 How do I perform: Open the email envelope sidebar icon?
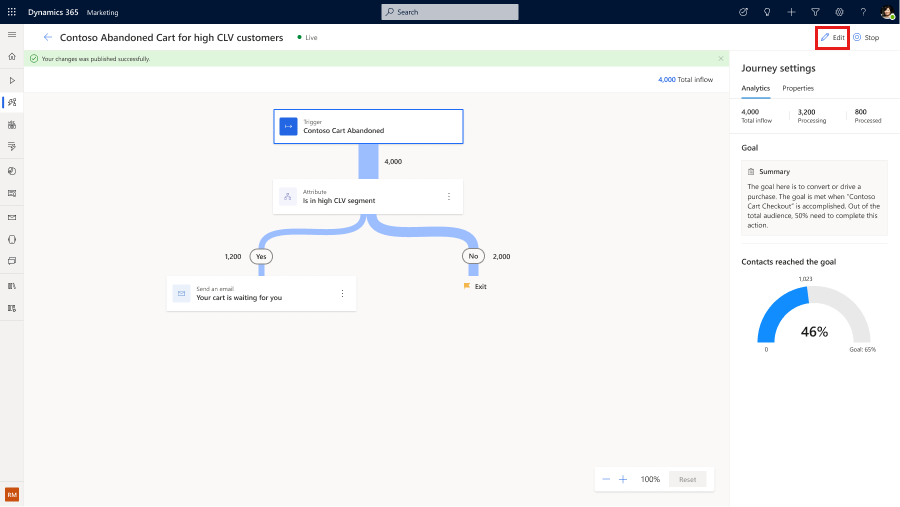[x=11, y=218]
